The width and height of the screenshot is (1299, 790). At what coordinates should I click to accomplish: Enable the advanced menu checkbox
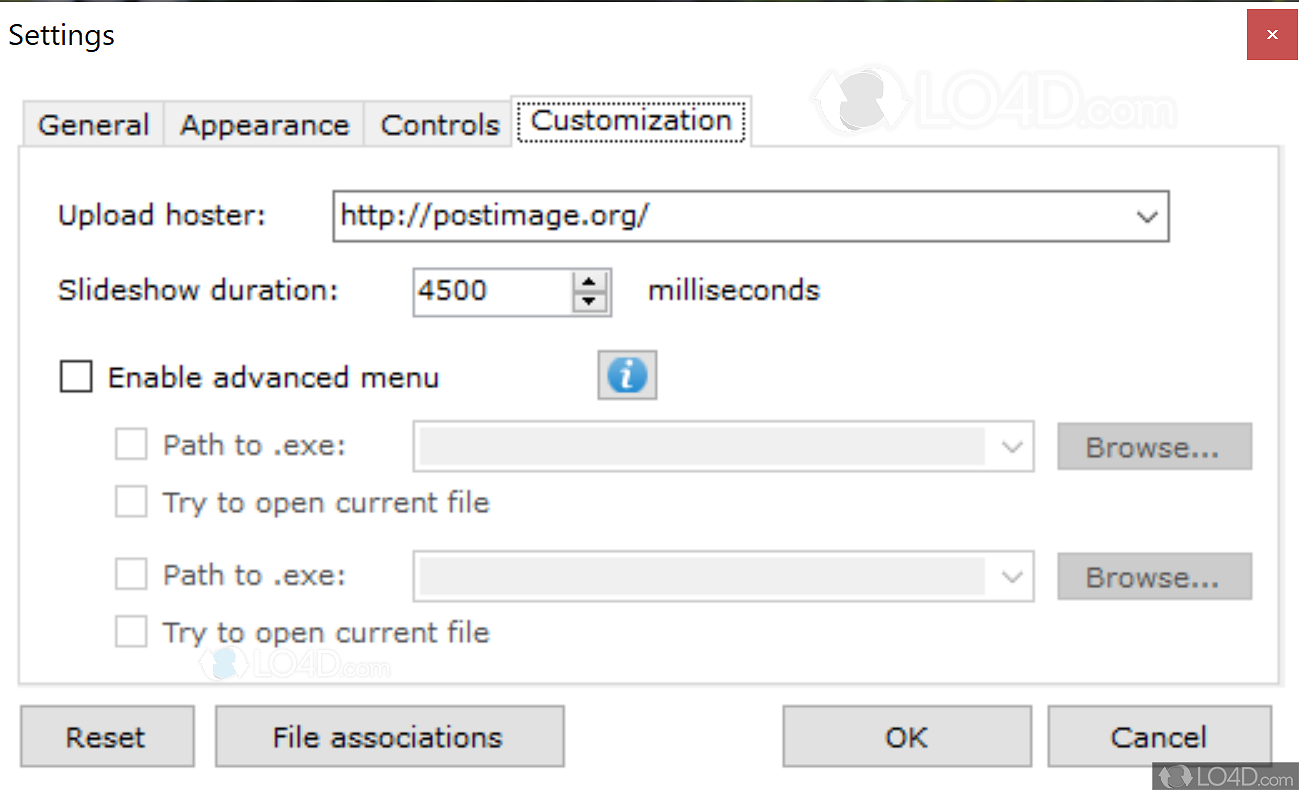coord(76,377)
